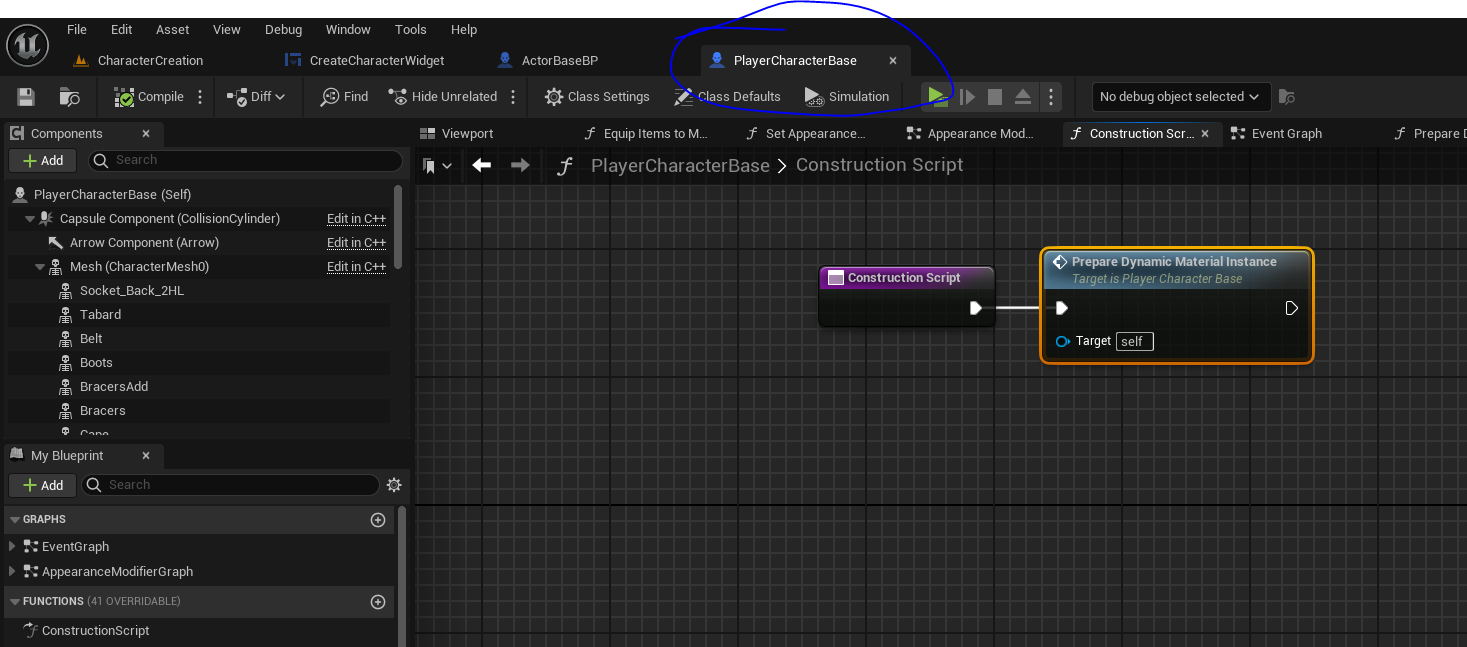Start the Simulation
Image resolution: width=1467 pixels, height=647 pixels.
847,97
